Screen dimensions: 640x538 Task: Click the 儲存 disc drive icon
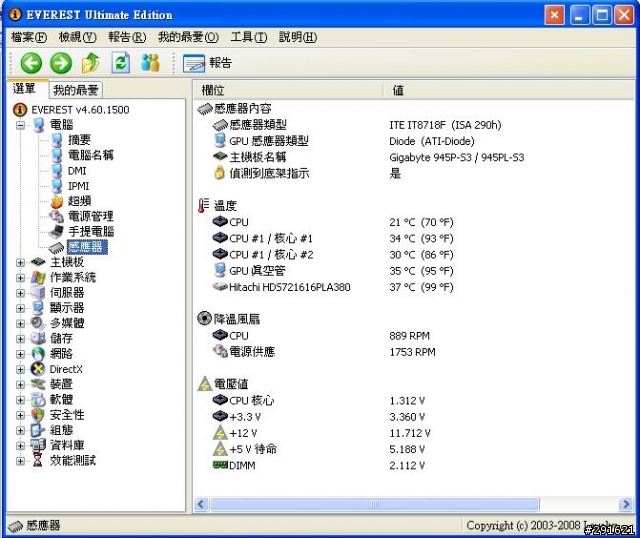[x=38, y=338]
